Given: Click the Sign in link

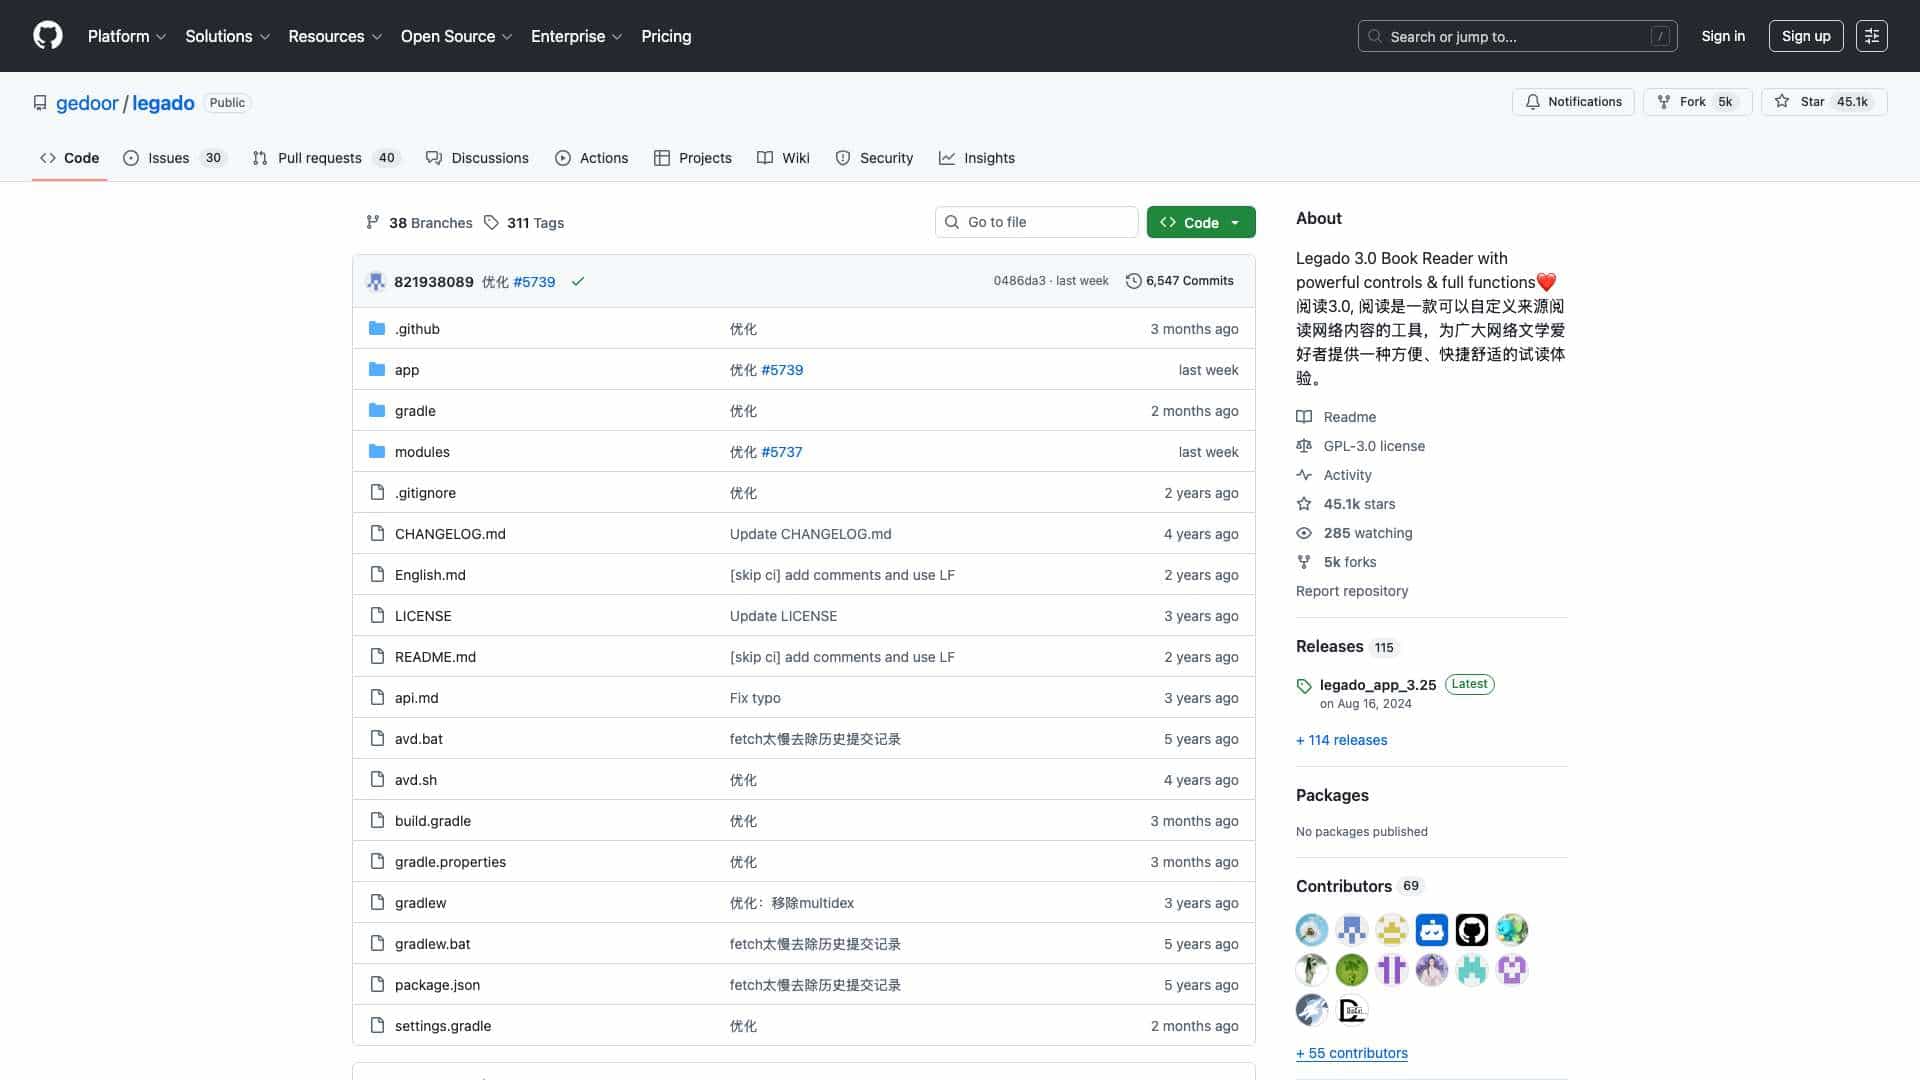Looking at the screenshot, I should (x=1723, y=36).
